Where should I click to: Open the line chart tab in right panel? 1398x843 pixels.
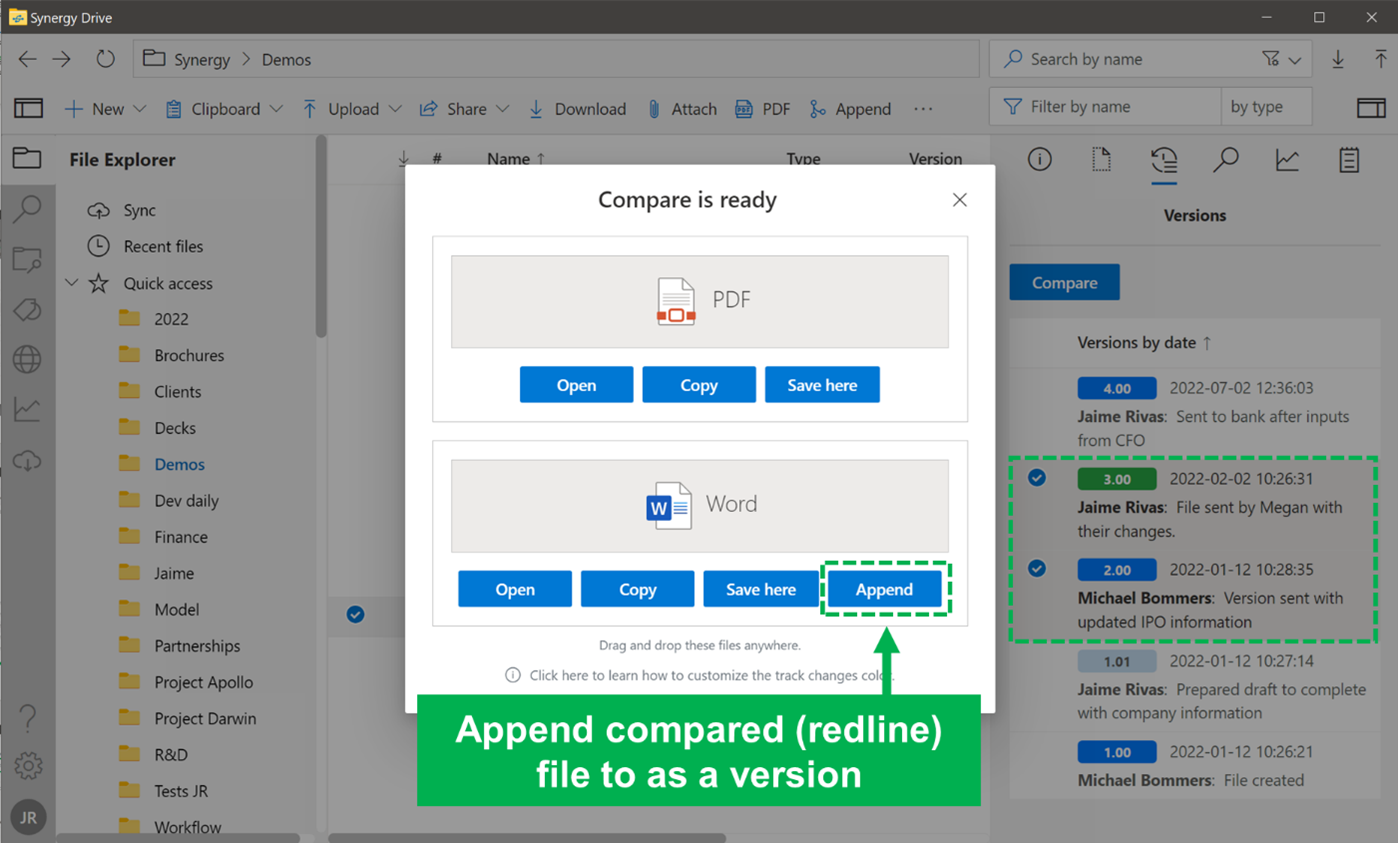point(1287,159)
